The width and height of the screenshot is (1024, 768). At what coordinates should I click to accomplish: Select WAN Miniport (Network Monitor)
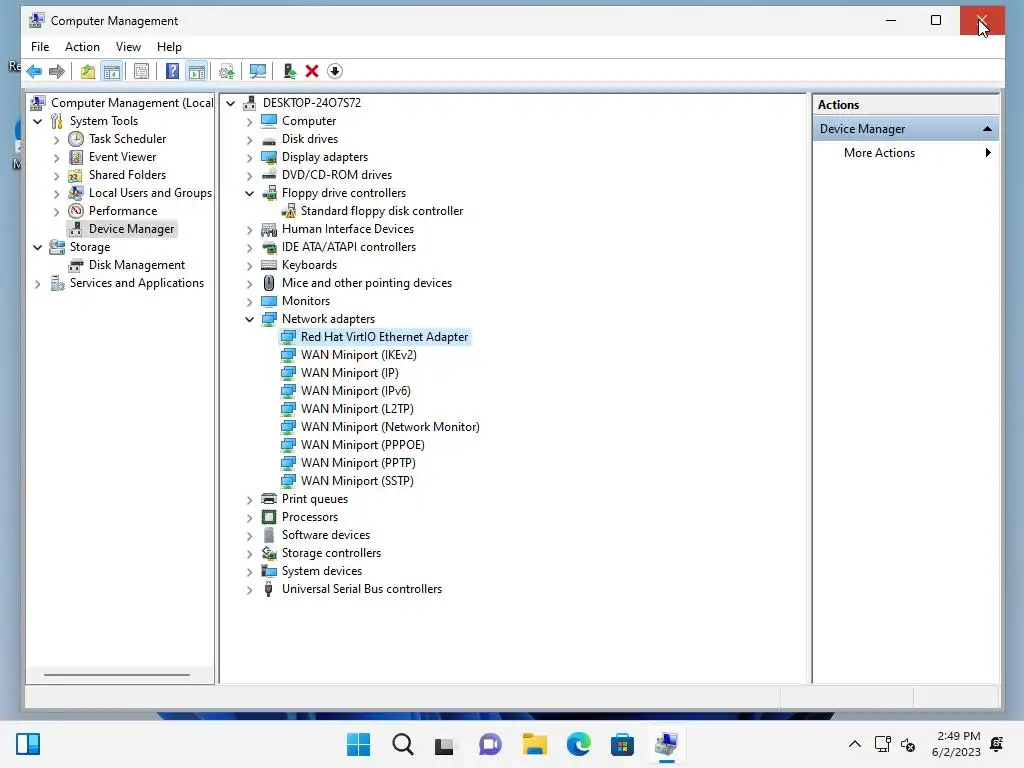(x=390, y=427)
